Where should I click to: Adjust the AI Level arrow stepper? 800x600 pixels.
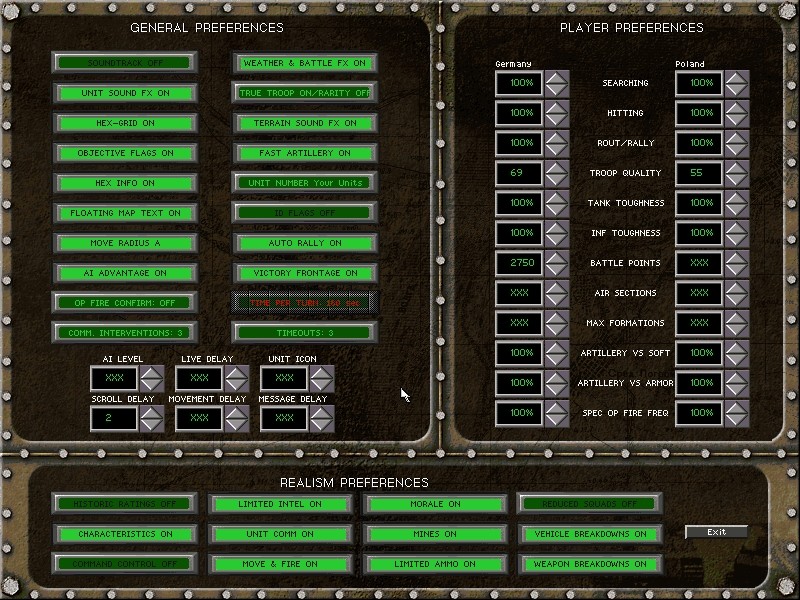pos(152,379)
